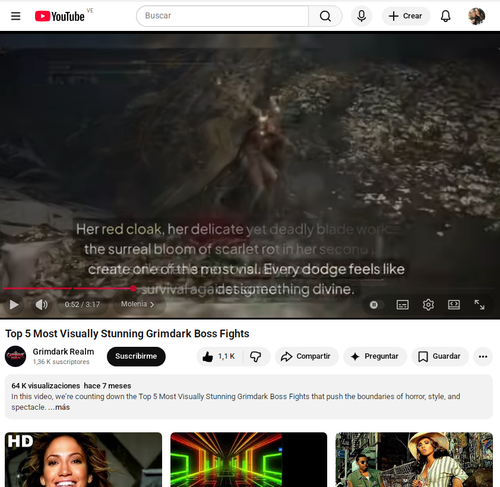Screen dimensions: 500x487
Task: Toggle subtitles on the player
Action: point(402,305)
